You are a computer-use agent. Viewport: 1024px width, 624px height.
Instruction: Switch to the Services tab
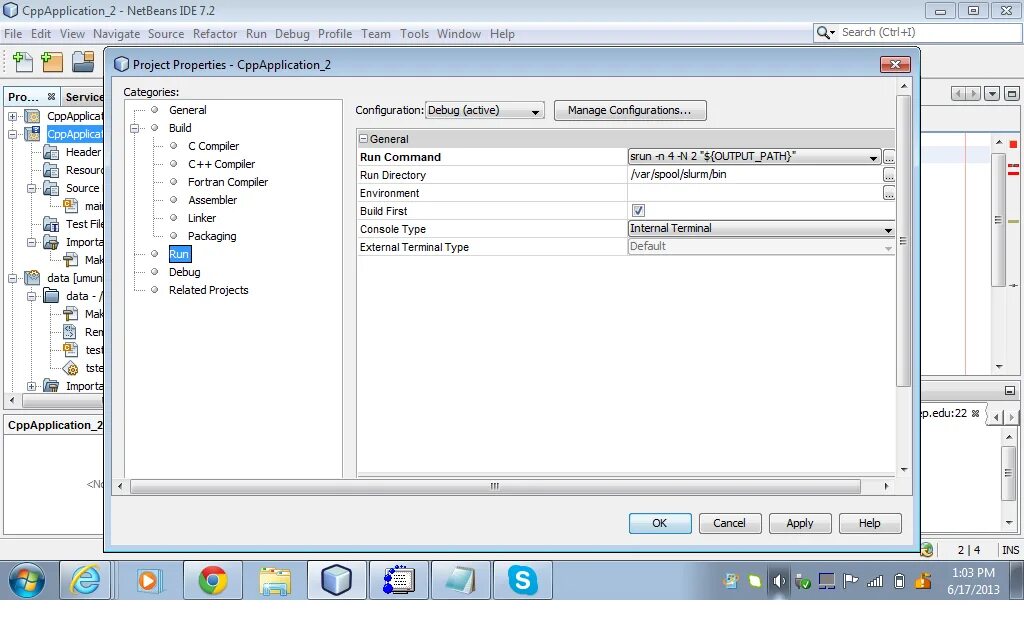[83, 97]
